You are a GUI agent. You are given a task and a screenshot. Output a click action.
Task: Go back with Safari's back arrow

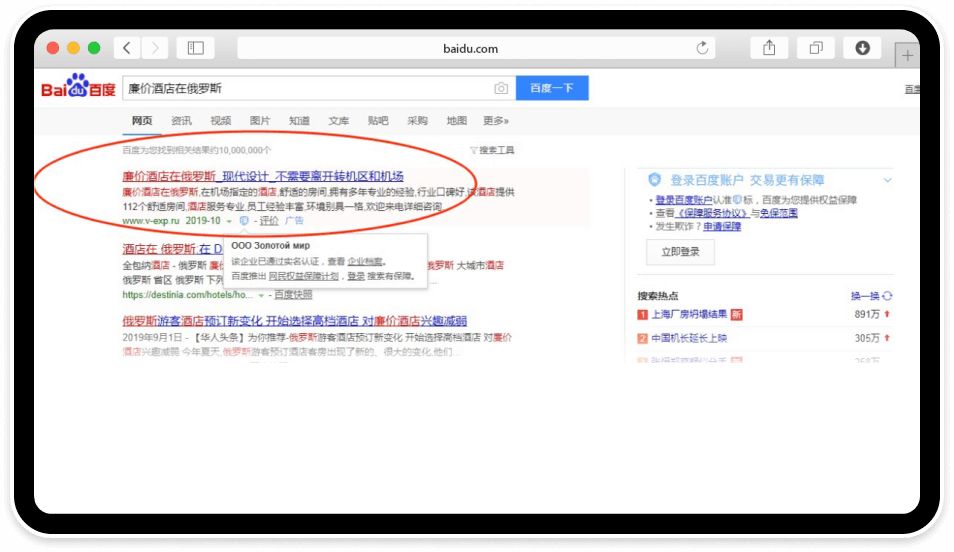(127, 48)
